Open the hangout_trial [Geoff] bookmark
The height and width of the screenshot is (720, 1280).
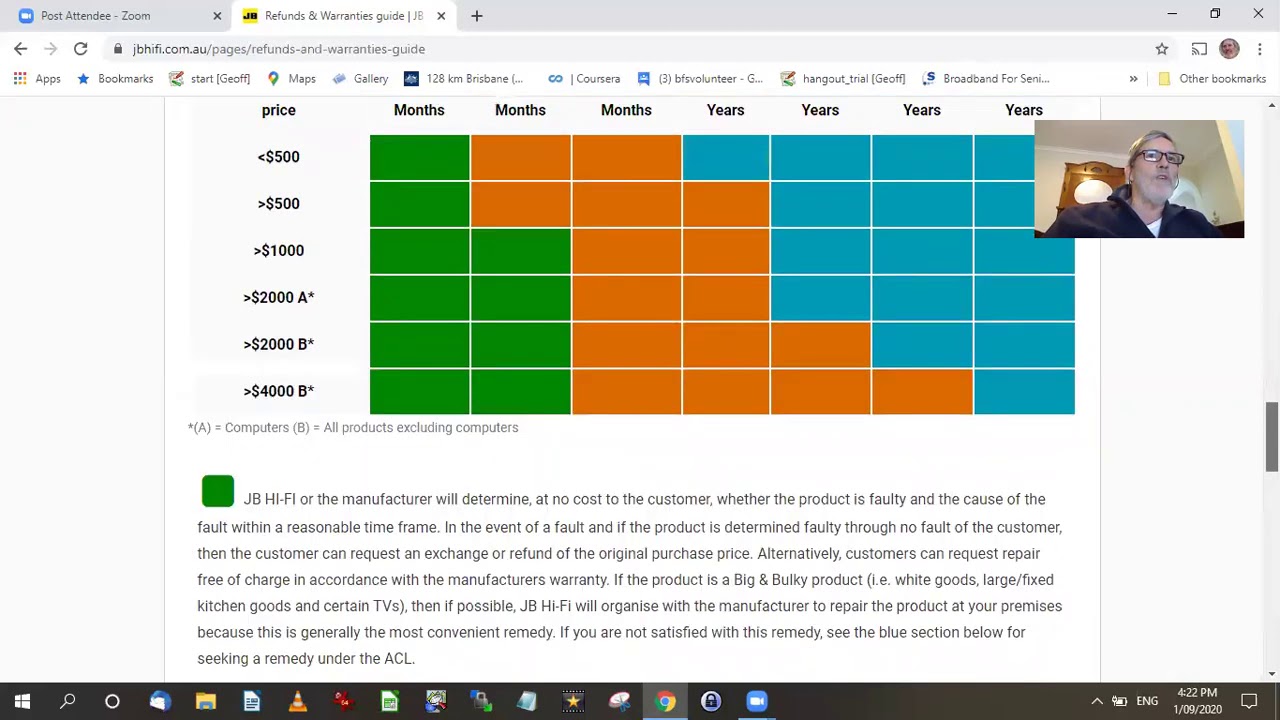click(x=843, y=78)
